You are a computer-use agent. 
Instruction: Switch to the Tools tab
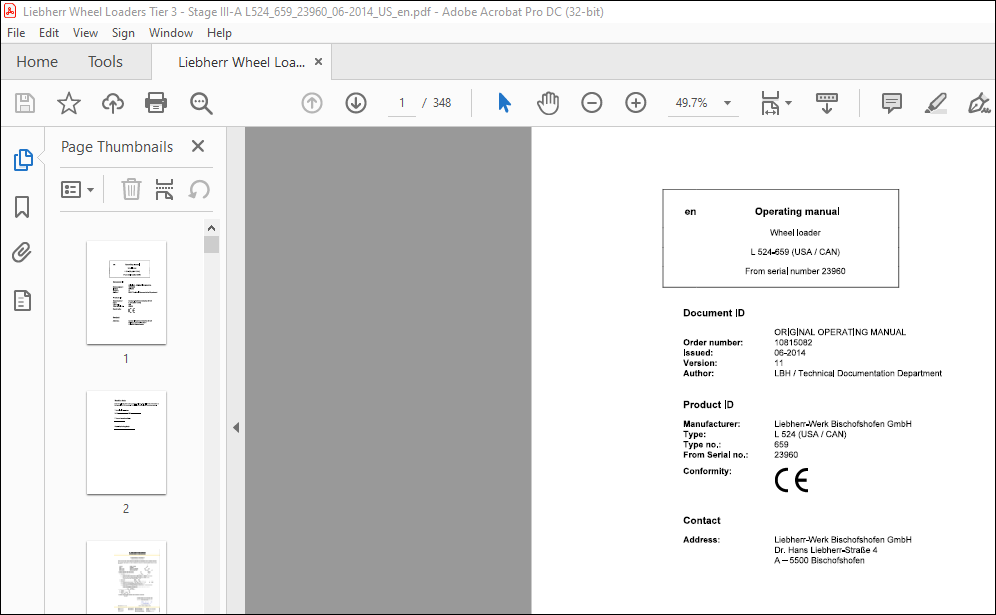(105, 62)
